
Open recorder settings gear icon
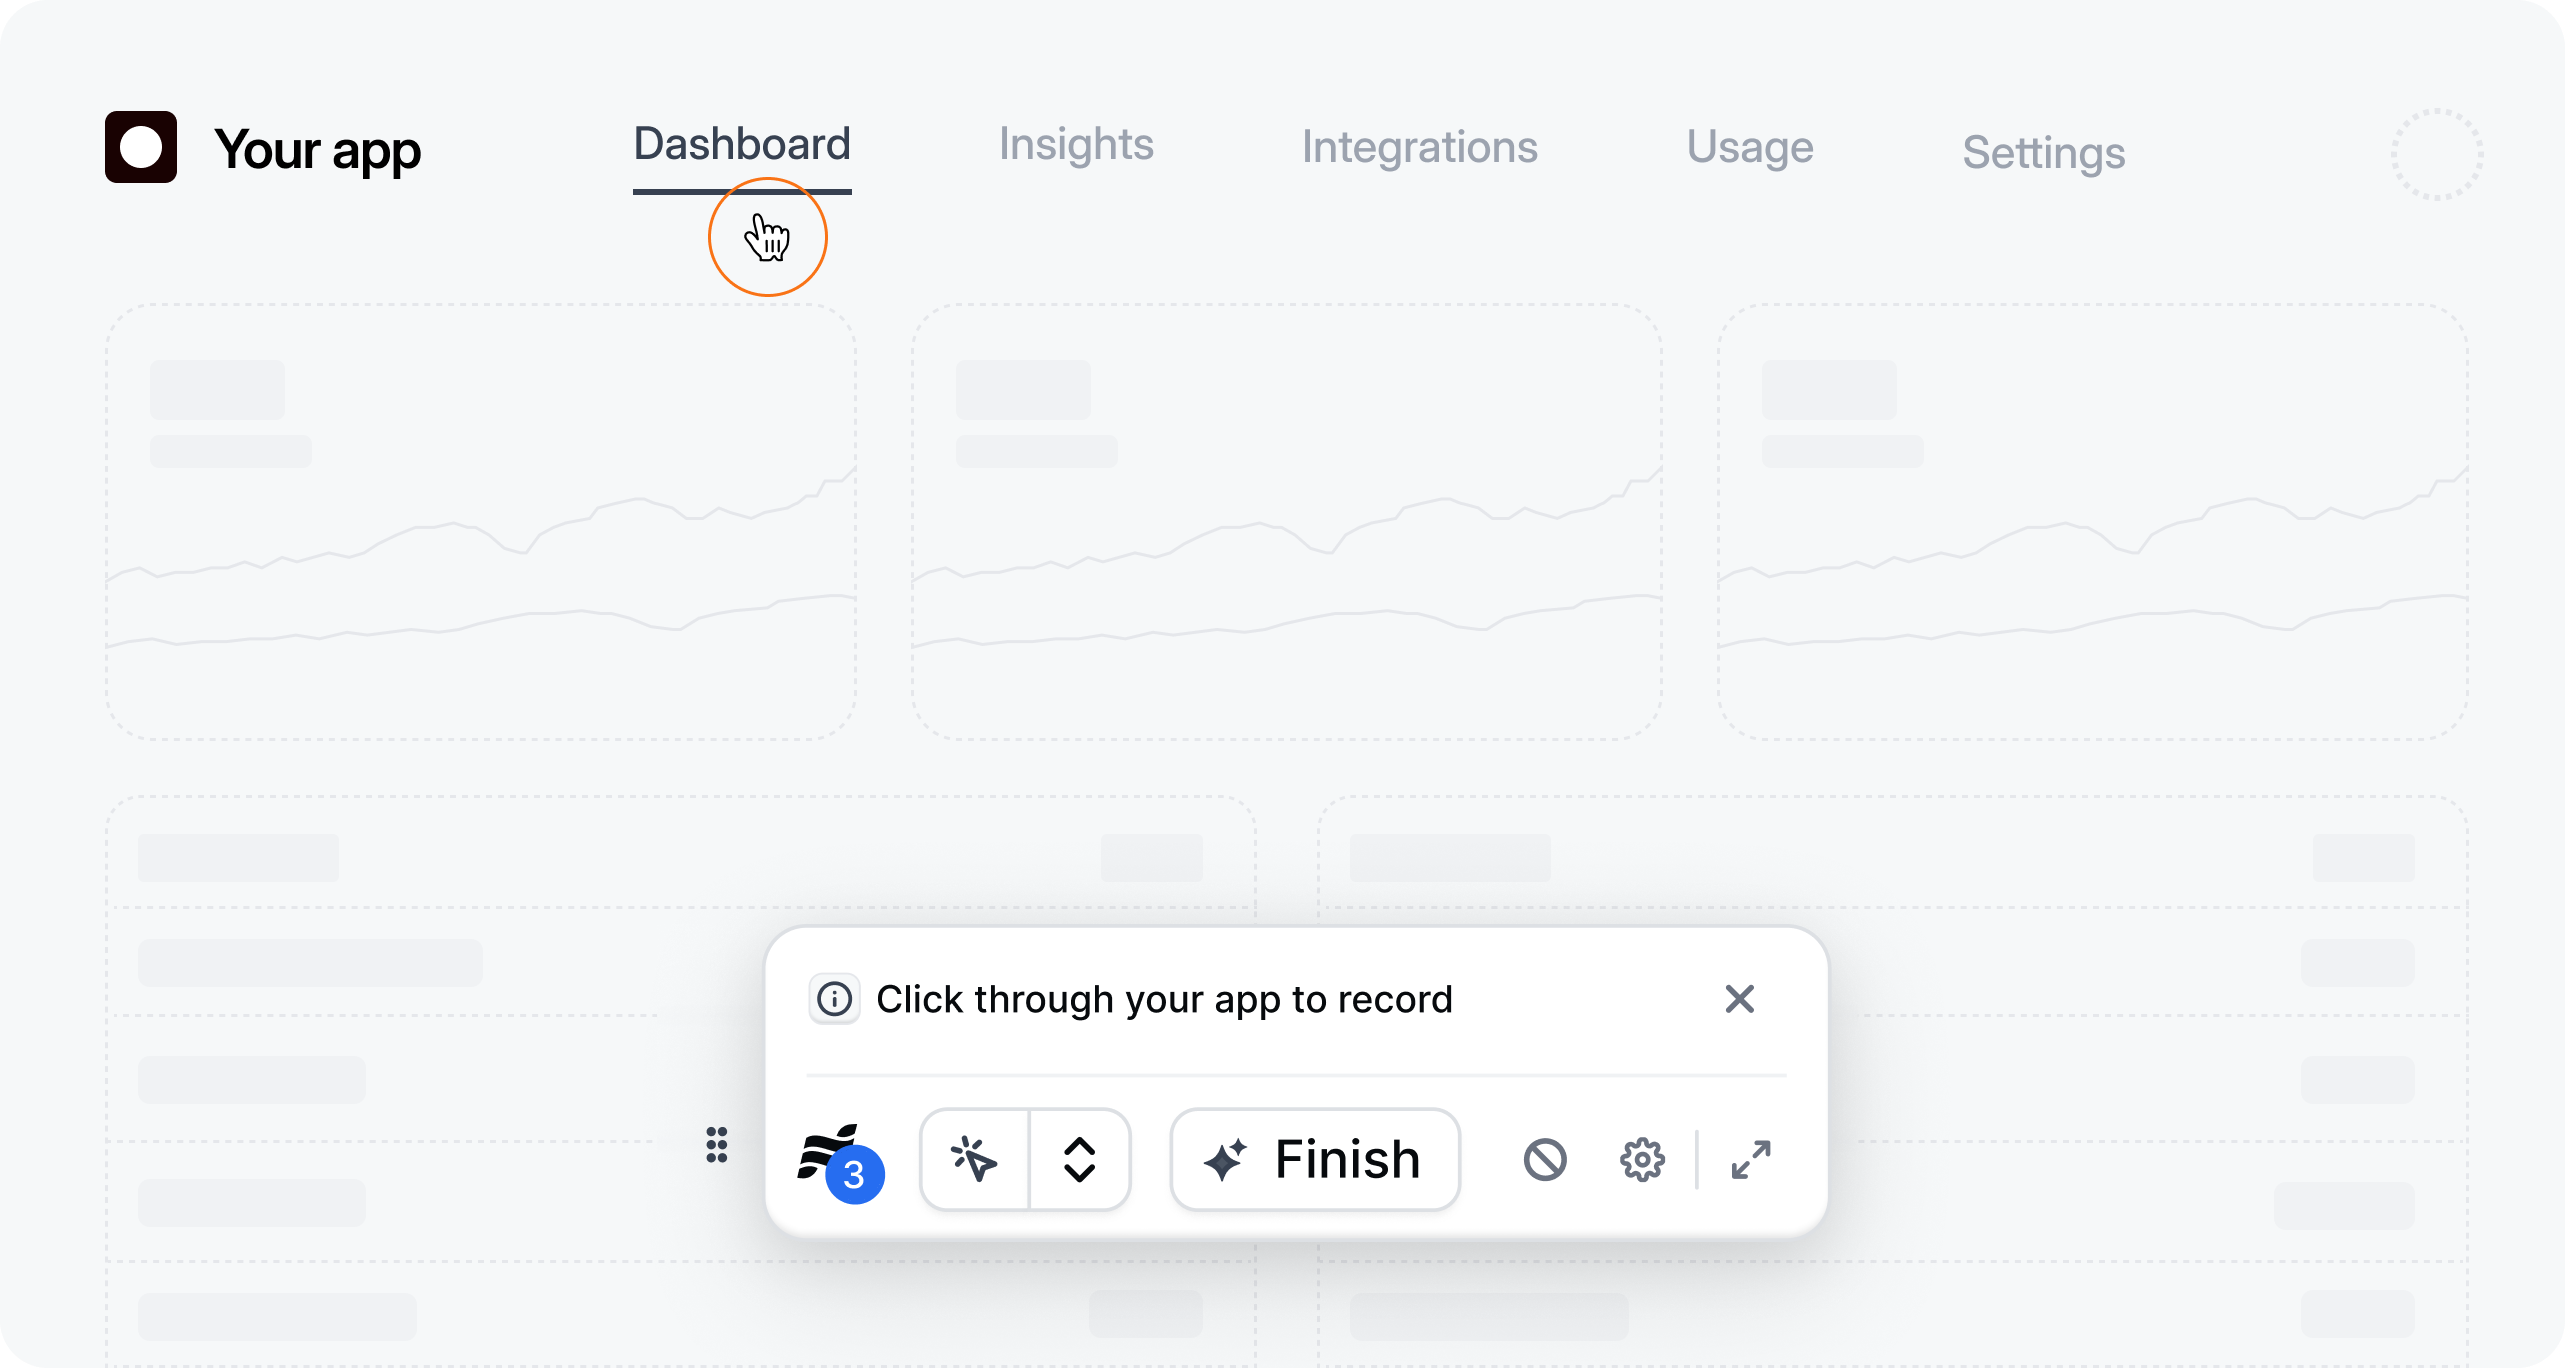click(1642, 1160)
